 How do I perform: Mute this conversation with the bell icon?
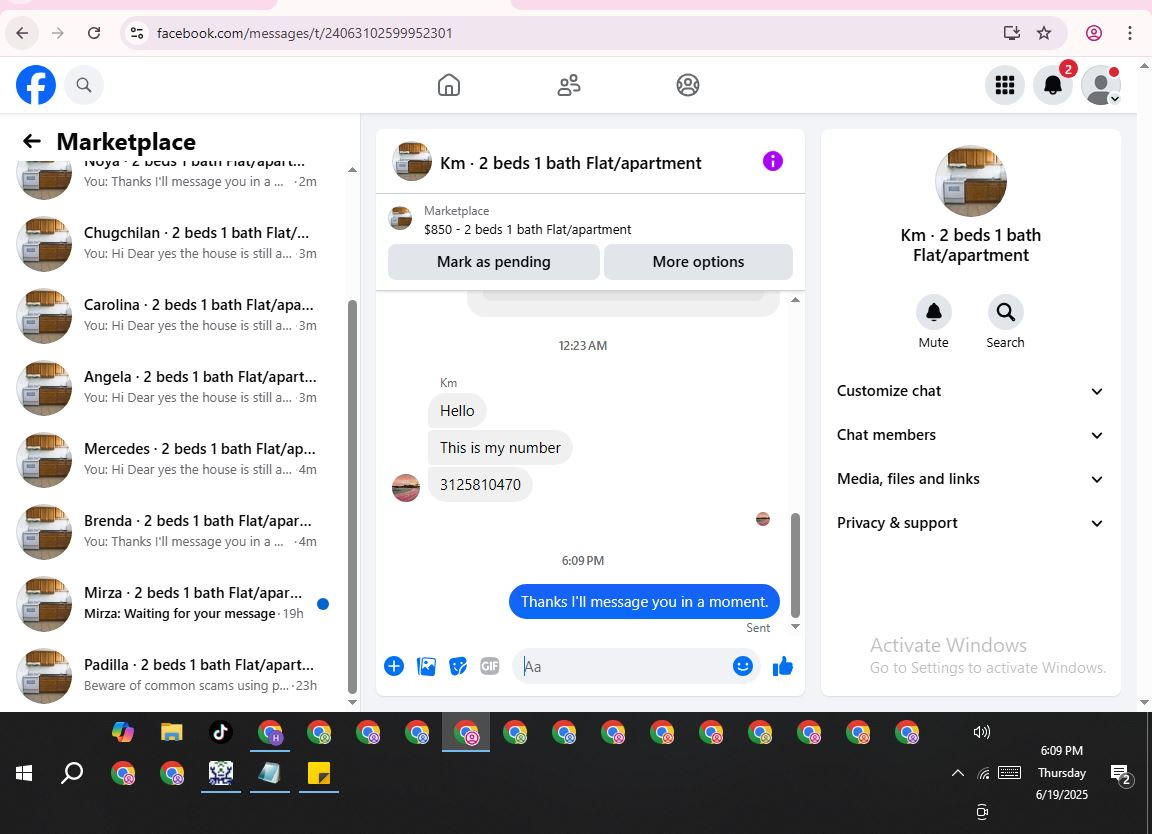tap(933, 312)
